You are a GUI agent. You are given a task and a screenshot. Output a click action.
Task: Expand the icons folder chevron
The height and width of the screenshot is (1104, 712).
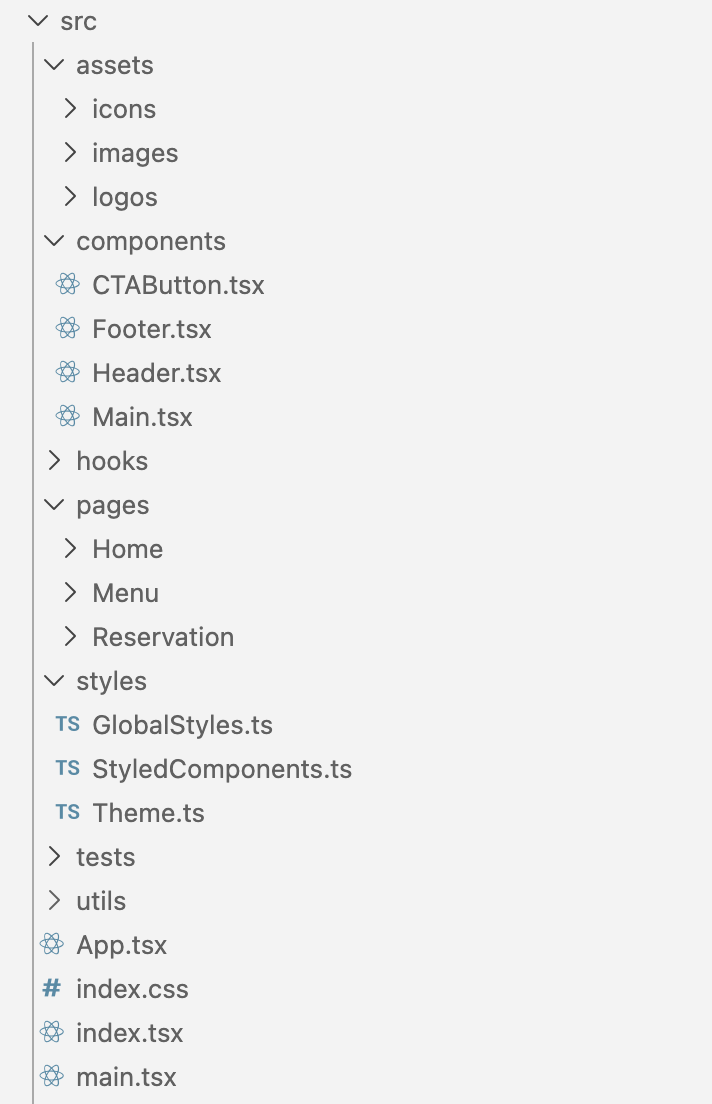pos(70,109)
